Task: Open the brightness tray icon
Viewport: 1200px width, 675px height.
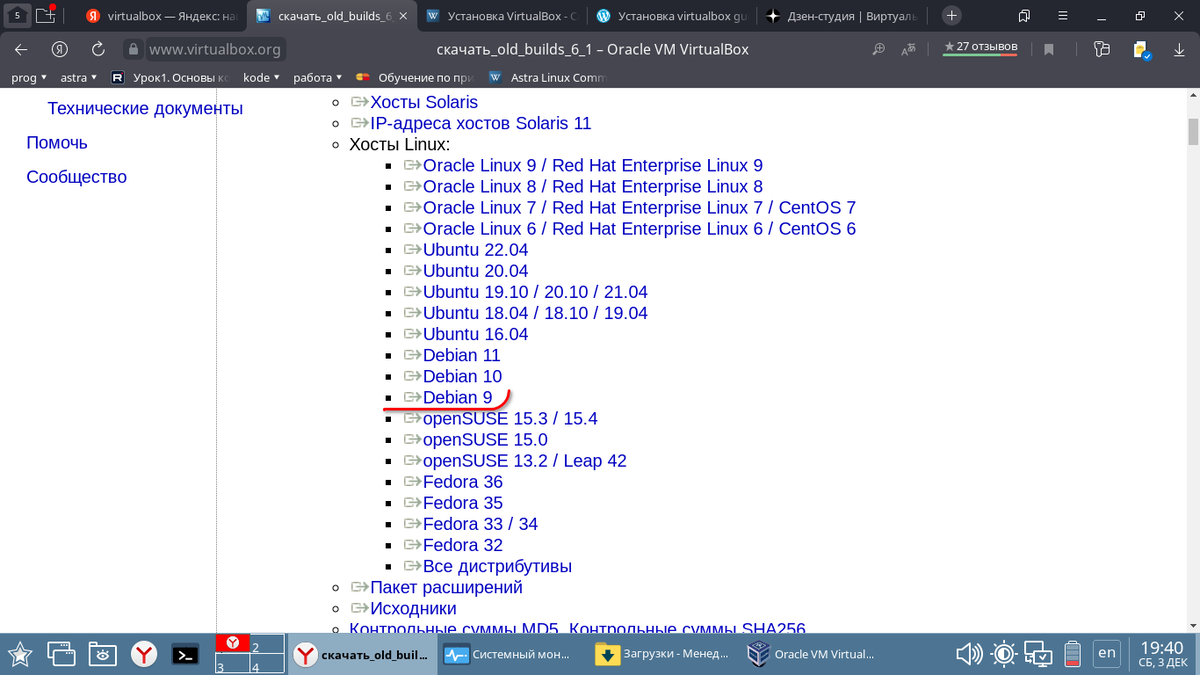Action: click(1004, 655)
